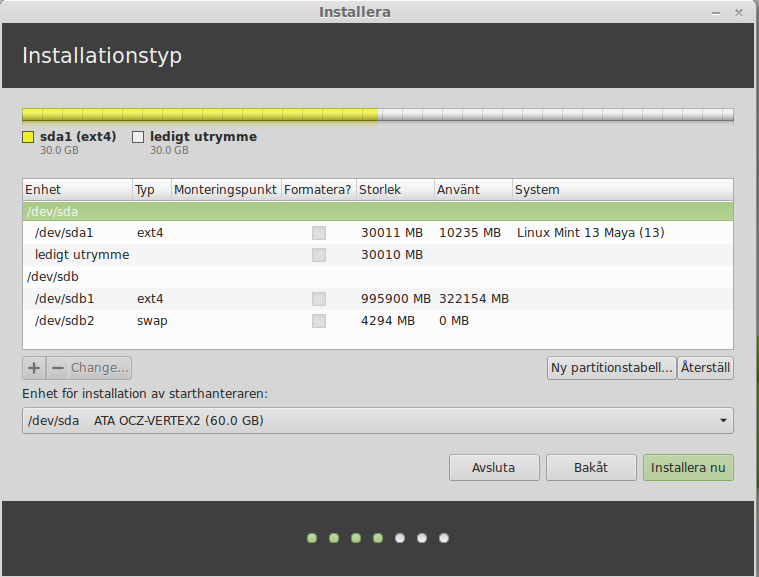The image size is (759, 577).
Task: Go back with the Bakåt button
Action: click(x=591, y=468)
